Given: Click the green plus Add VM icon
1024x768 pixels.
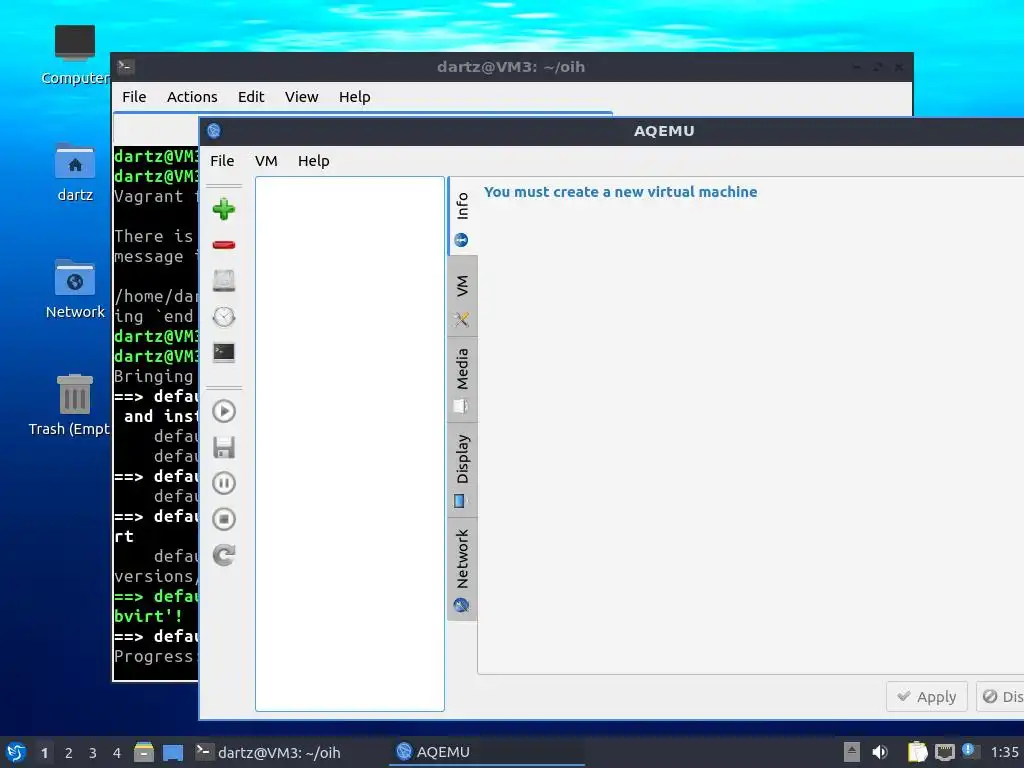Looking at the screenshot, I should pos(223,209).
